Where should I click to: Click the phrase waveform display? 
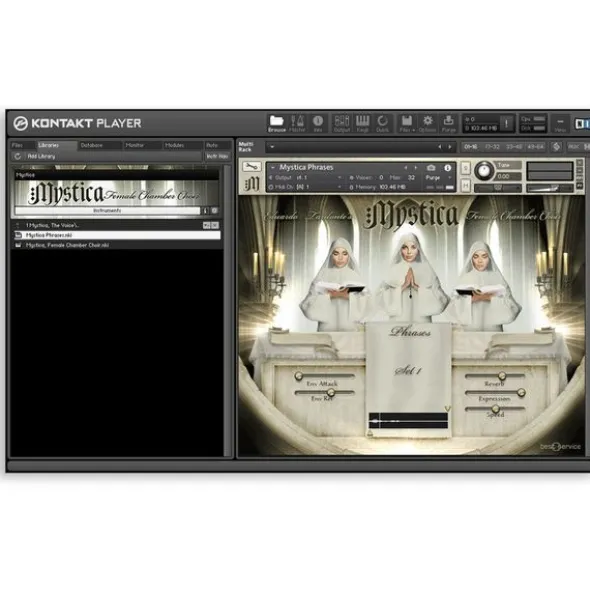pos(408,421)
